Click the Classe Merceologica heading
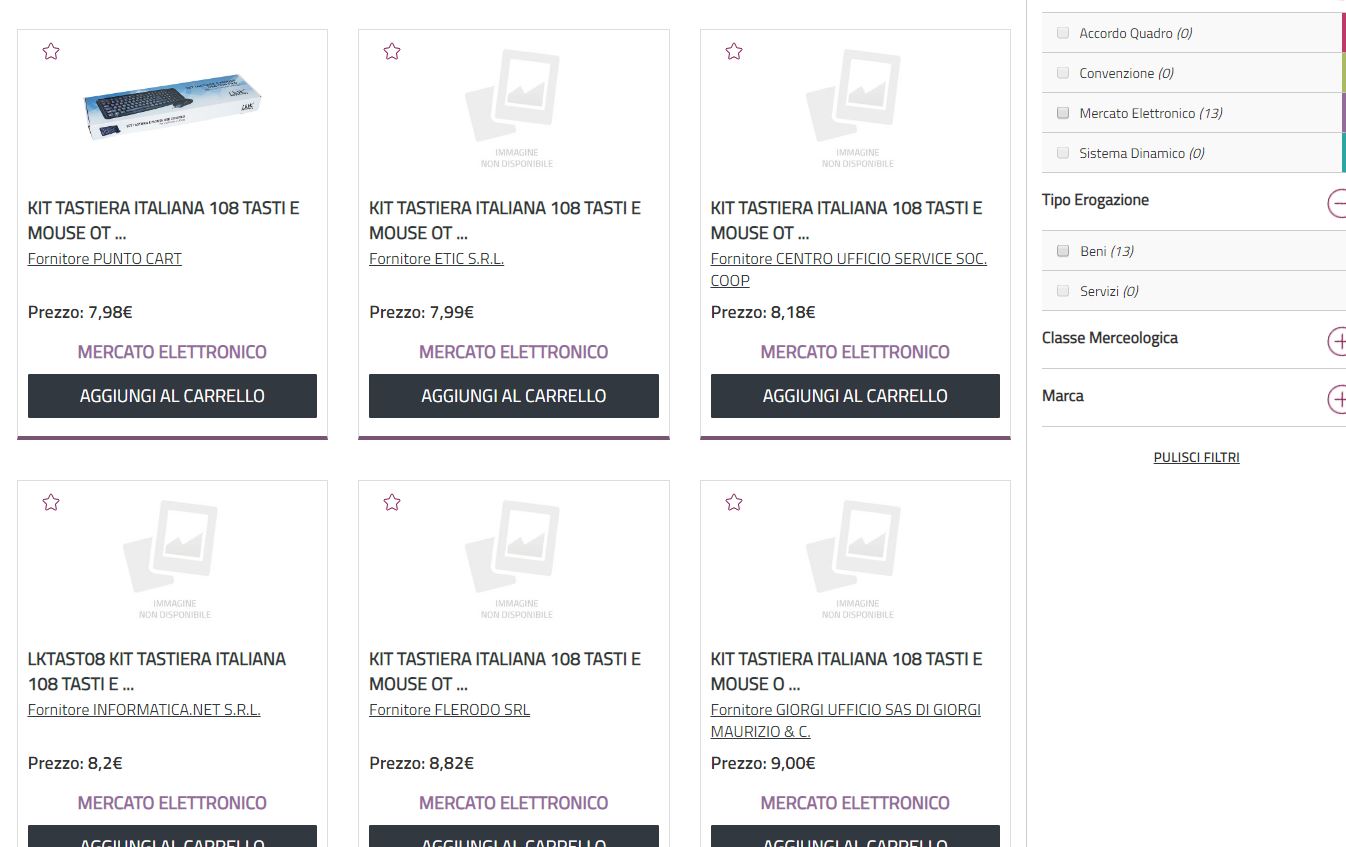This screenshot has height=847, width=1346. click(1110, 338)
